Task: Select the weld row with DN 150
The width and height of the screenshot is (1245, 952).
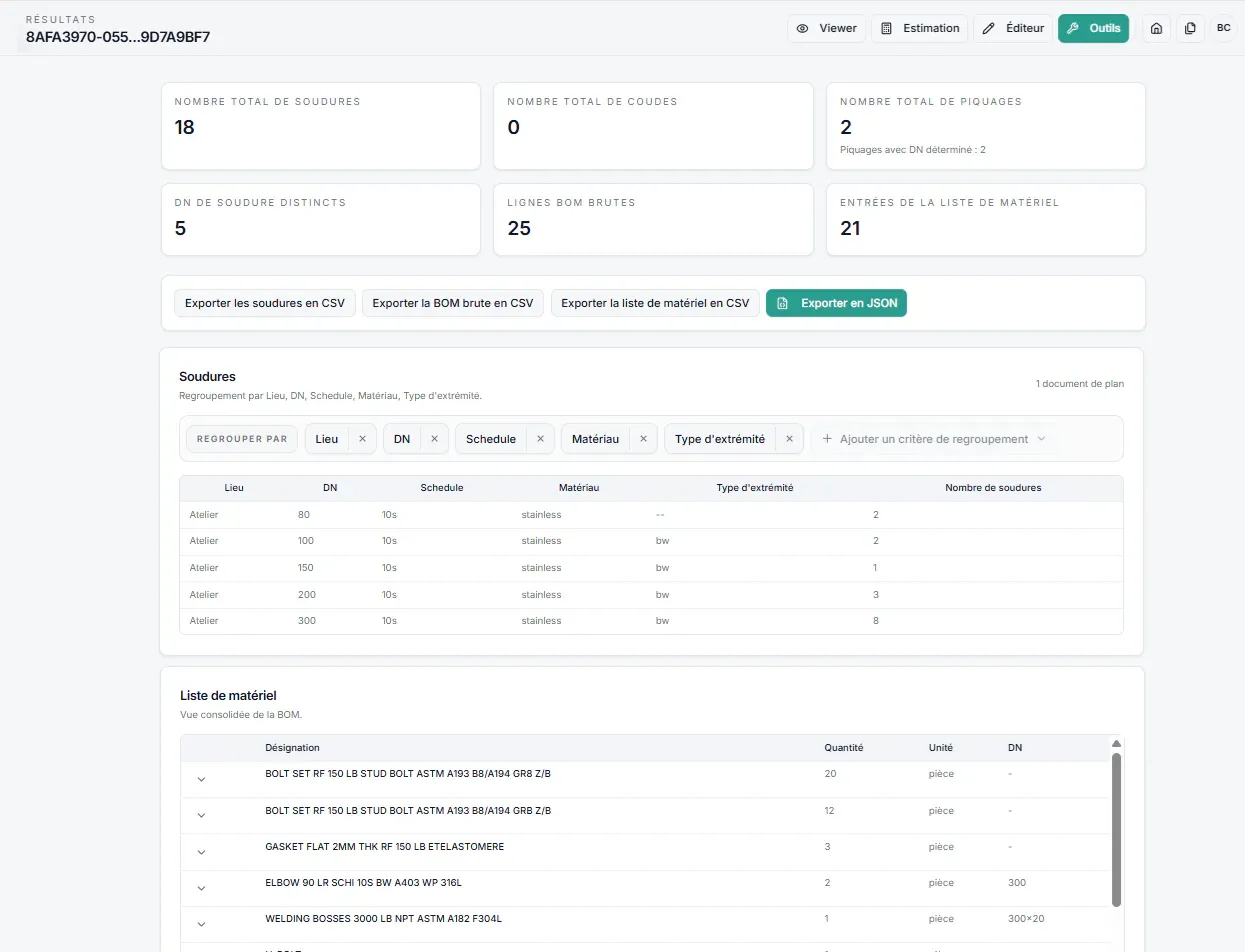Action: [651, 568]
